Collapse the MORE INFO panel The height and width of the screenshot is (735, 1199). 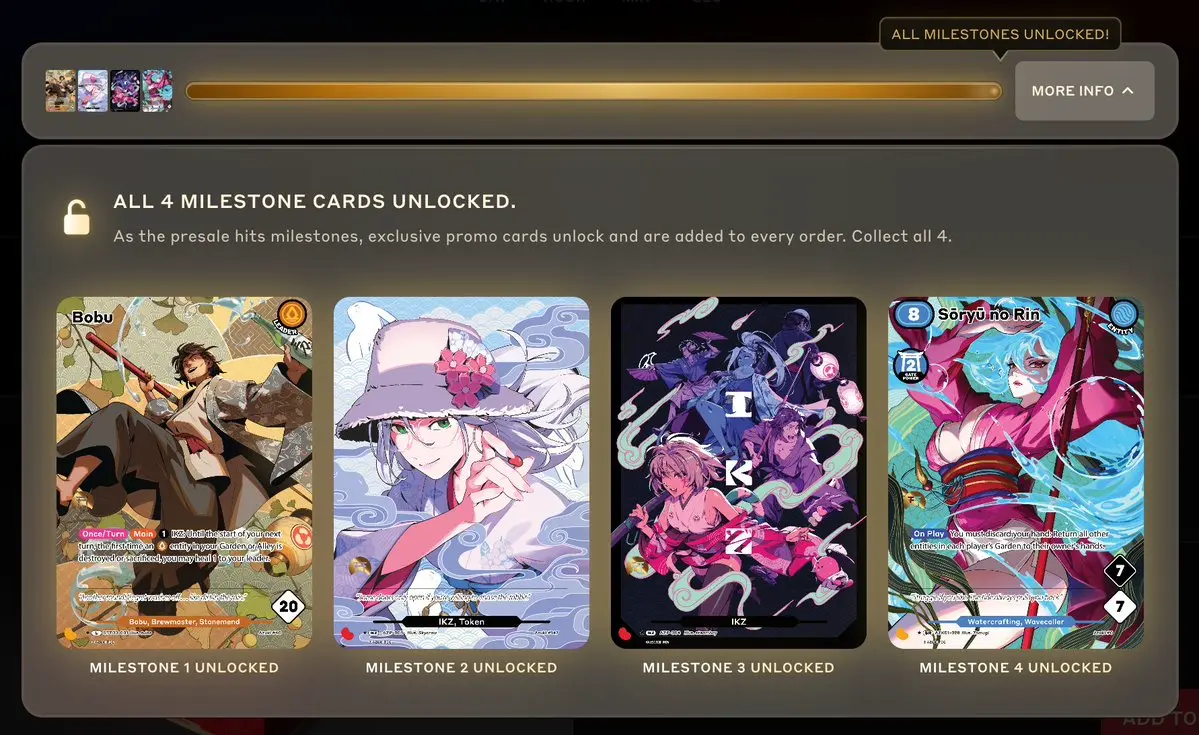pyautogui.click(x=1084, y=91)
